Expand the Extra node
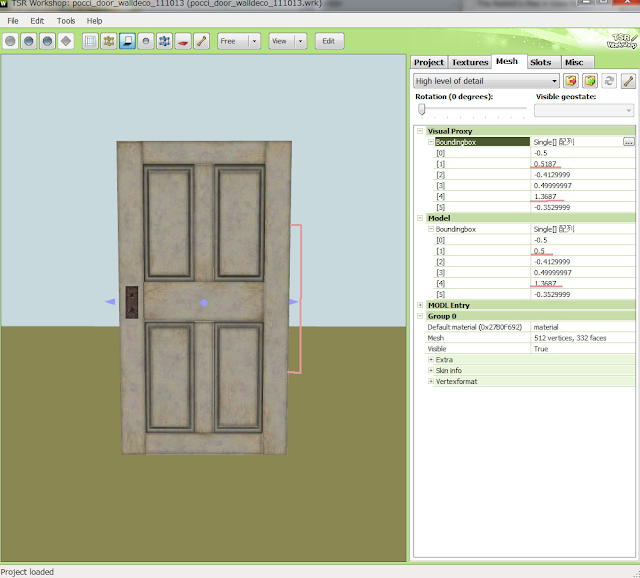This screenshot has height=578, width=640. [431, 360]
